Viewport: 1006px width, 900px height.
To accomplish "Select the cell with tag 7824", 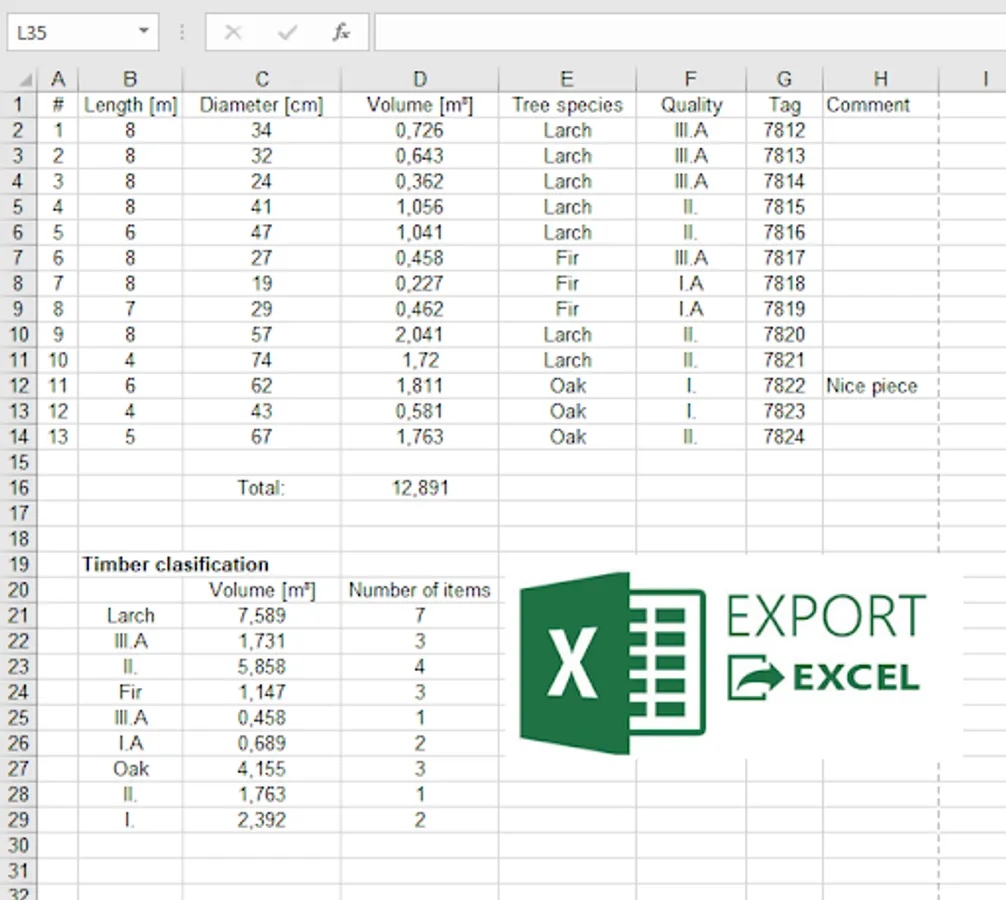I will 784,437.
